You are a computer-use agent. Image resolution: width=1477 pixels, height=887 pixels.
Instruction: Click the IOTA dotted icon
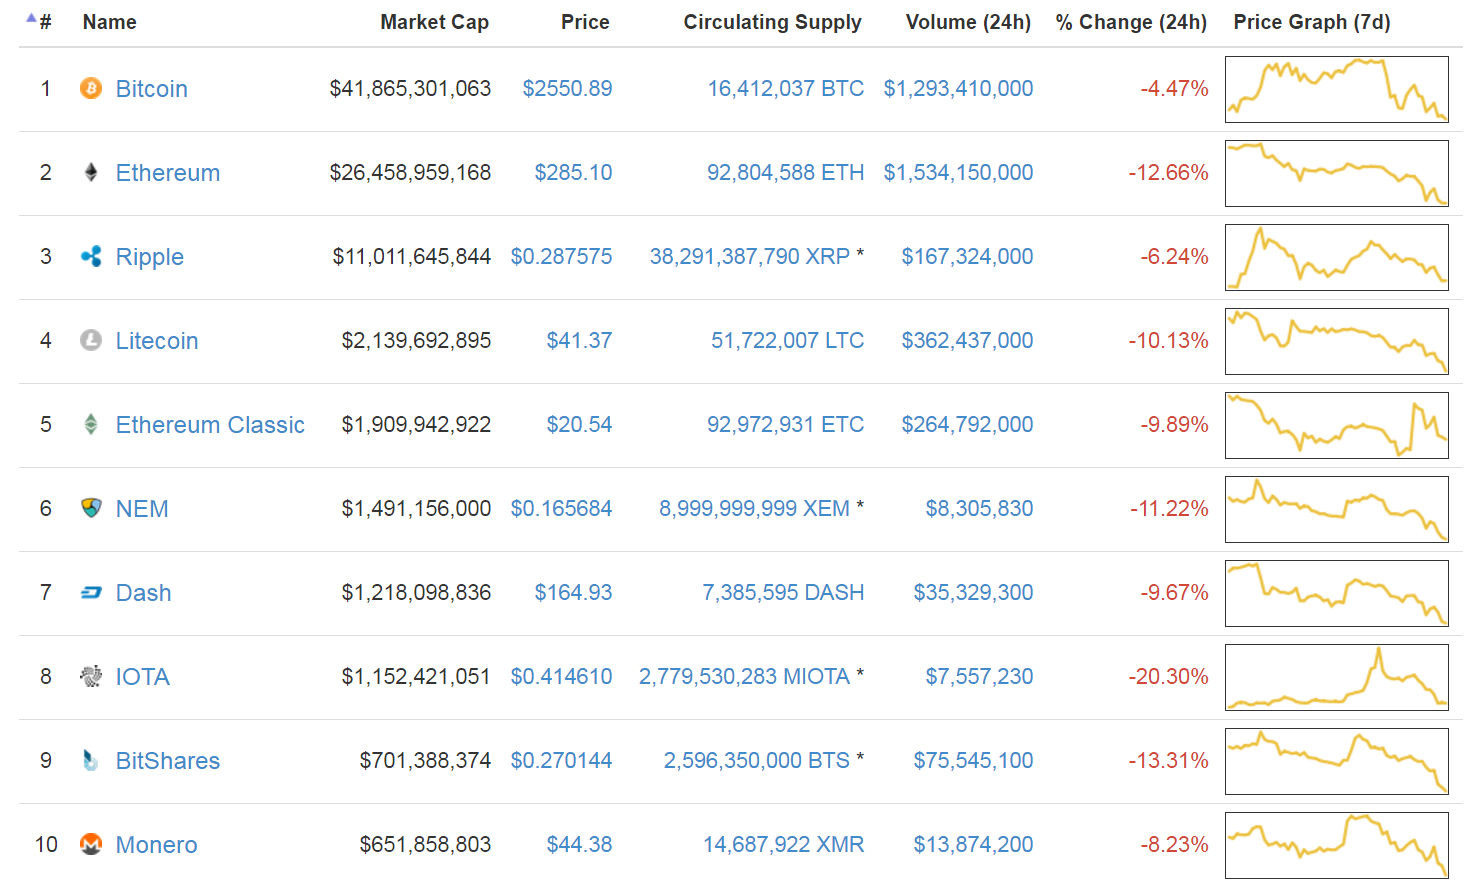click(91, 677)
